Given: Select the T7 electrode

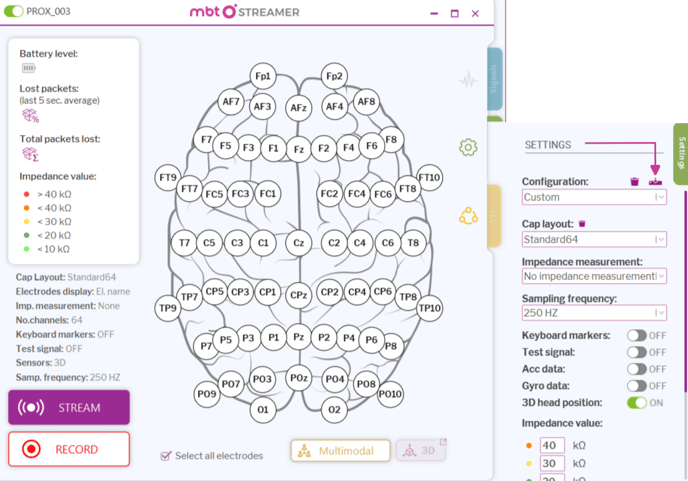Looking at the screenshot, I should click(184, 243).
